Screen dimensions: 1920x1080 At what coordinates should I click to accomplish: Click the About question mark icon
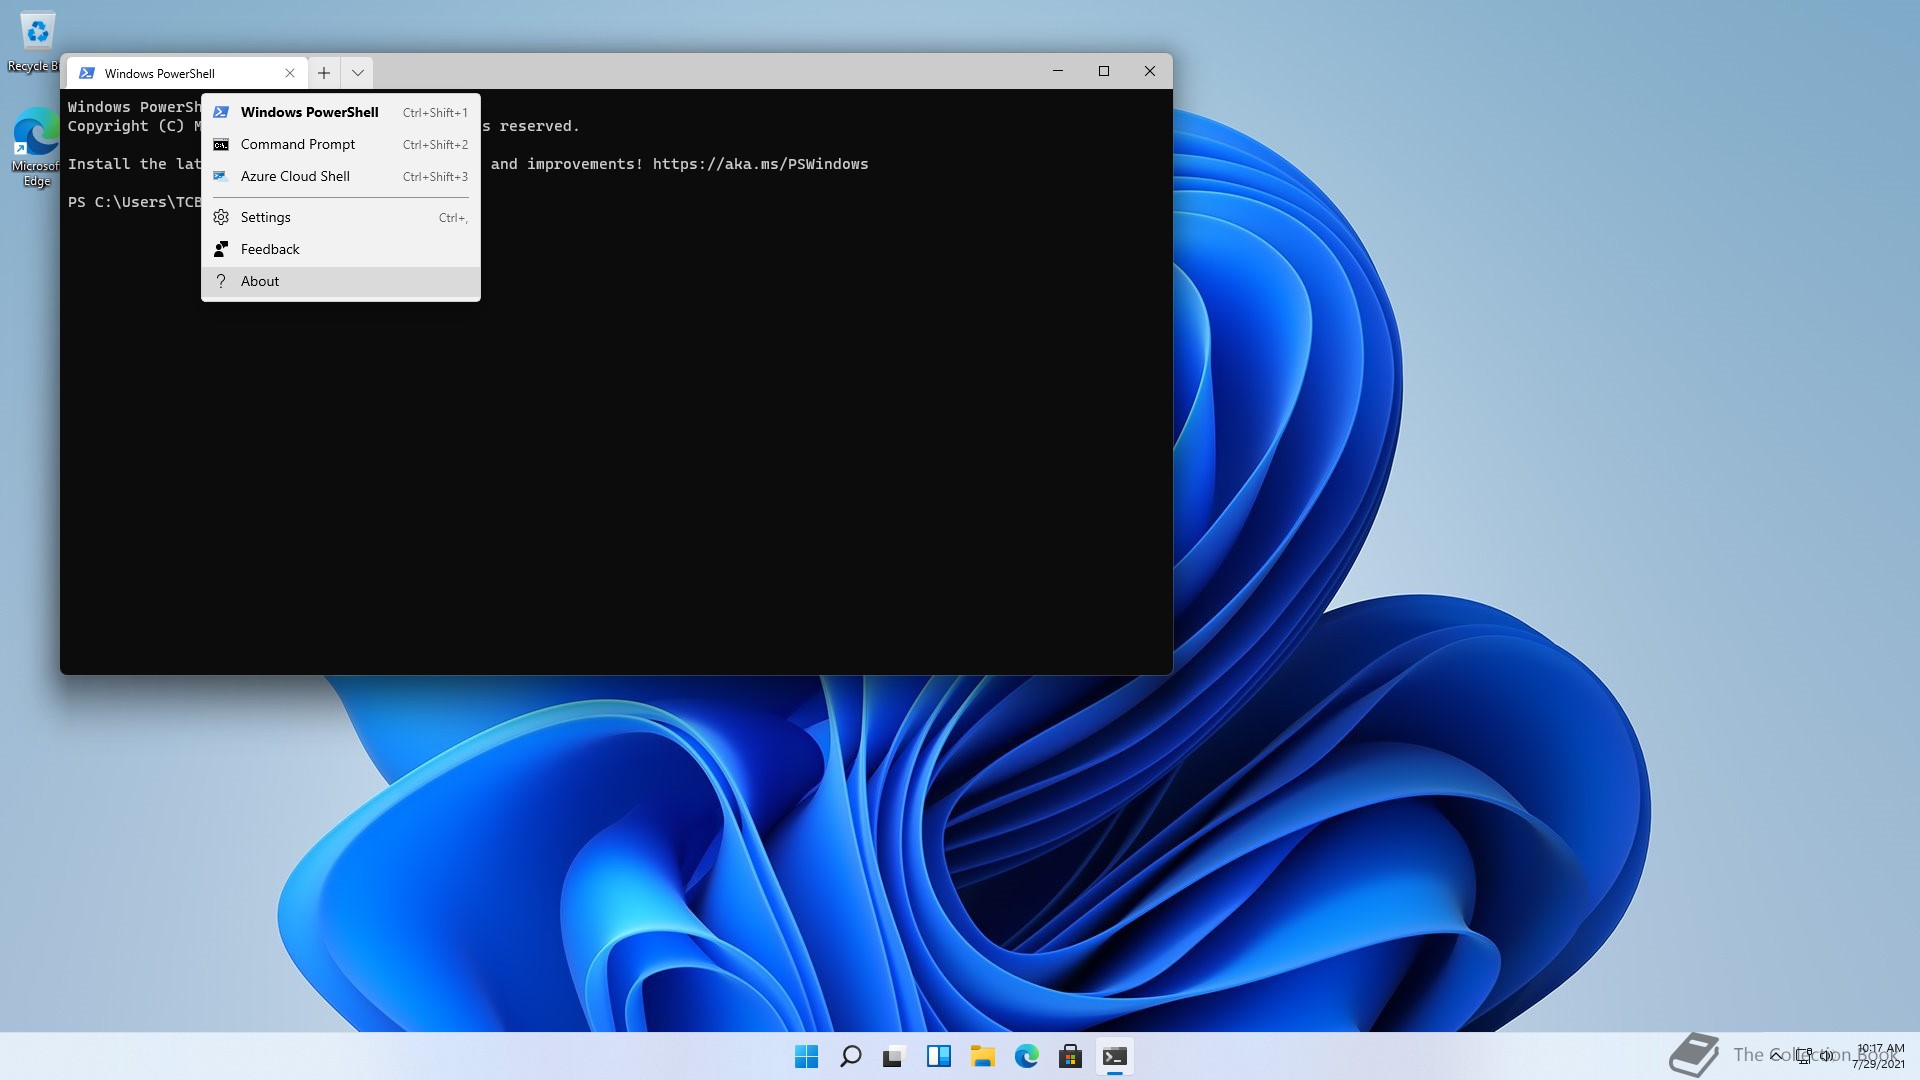pyautogui.click(x=221, y=281)
